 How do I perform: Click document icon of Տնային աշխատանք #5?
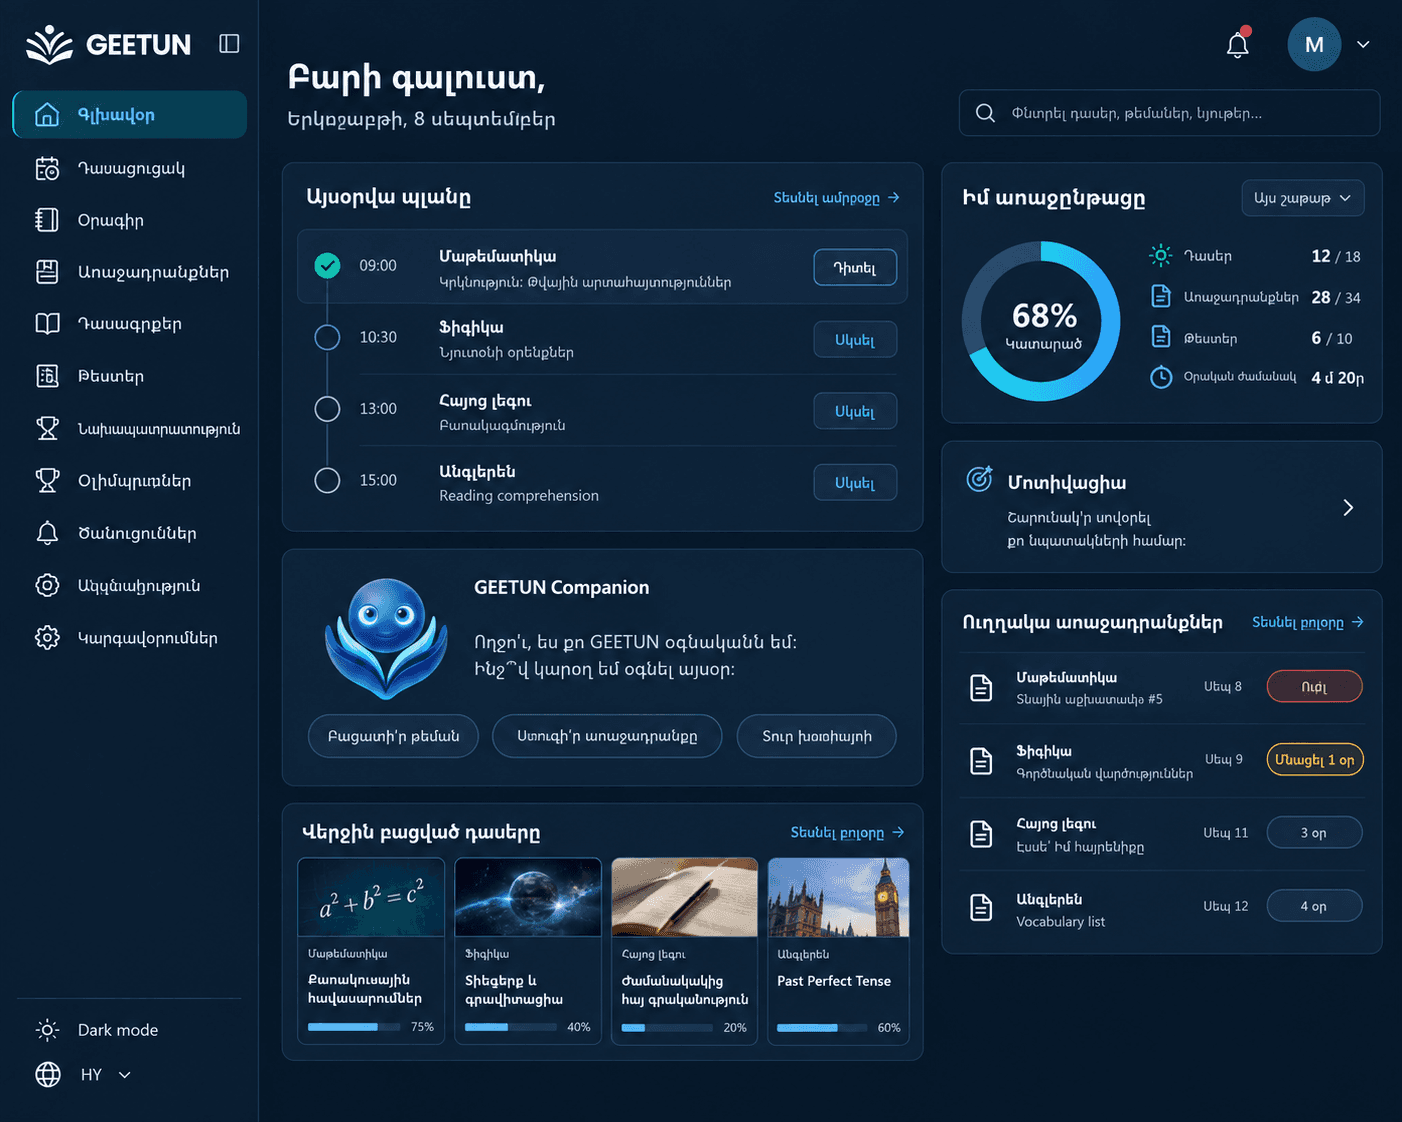click(x=981, y=687)
